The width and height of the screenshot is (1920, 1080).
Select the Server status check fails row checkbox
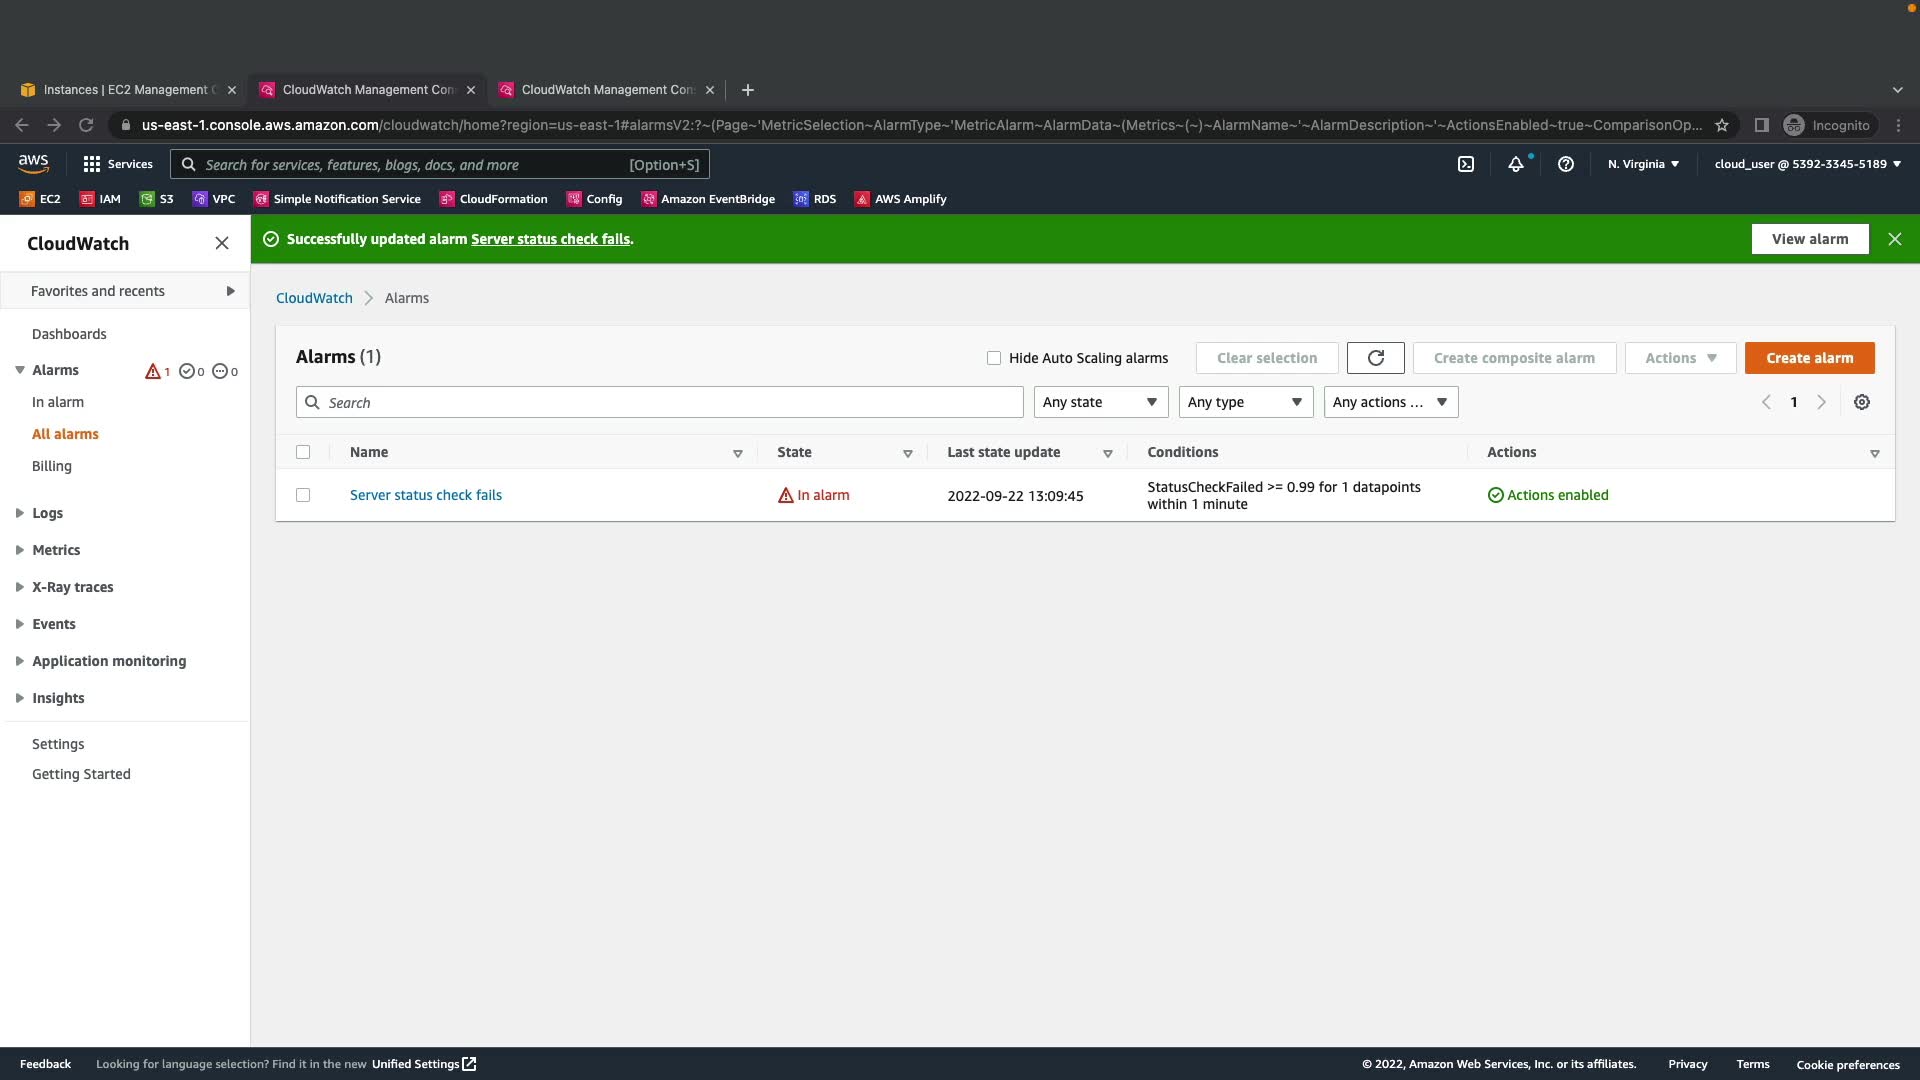coord(303,495)
